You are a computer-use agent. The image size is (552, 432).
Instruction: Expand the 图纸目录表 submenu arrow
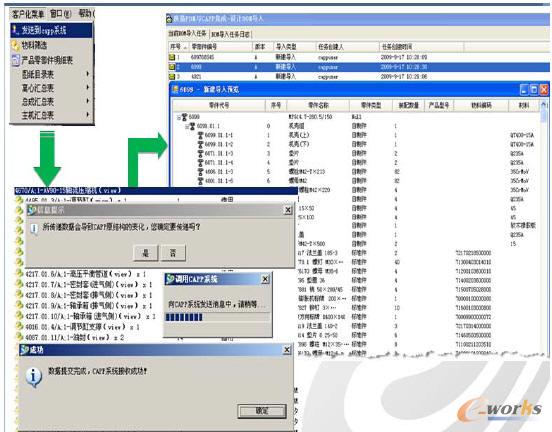88,74
